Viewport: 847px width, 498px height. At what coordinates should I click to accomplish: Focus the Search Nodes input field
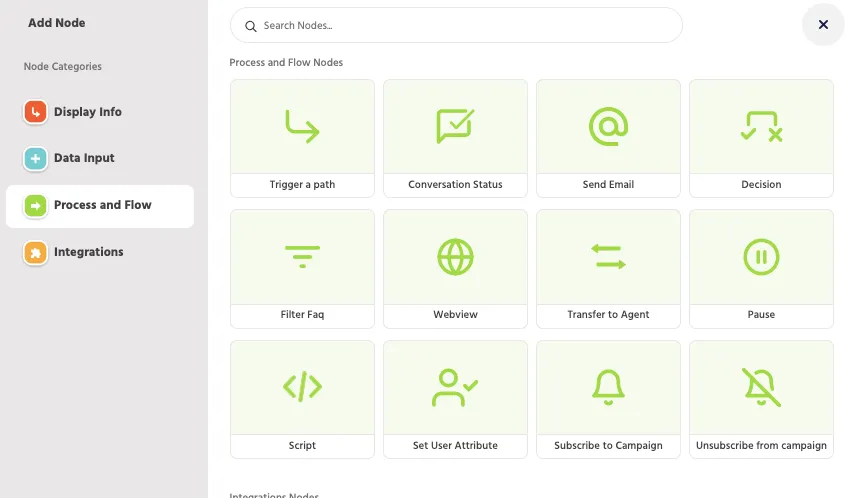(x=456, y=25)
